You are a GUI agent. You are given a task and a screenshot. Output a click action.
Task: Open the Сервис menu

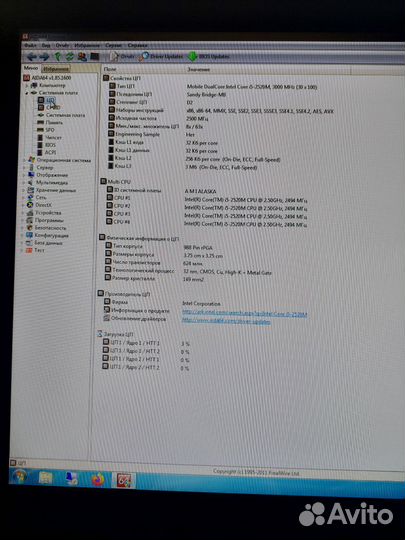point(113,45)
